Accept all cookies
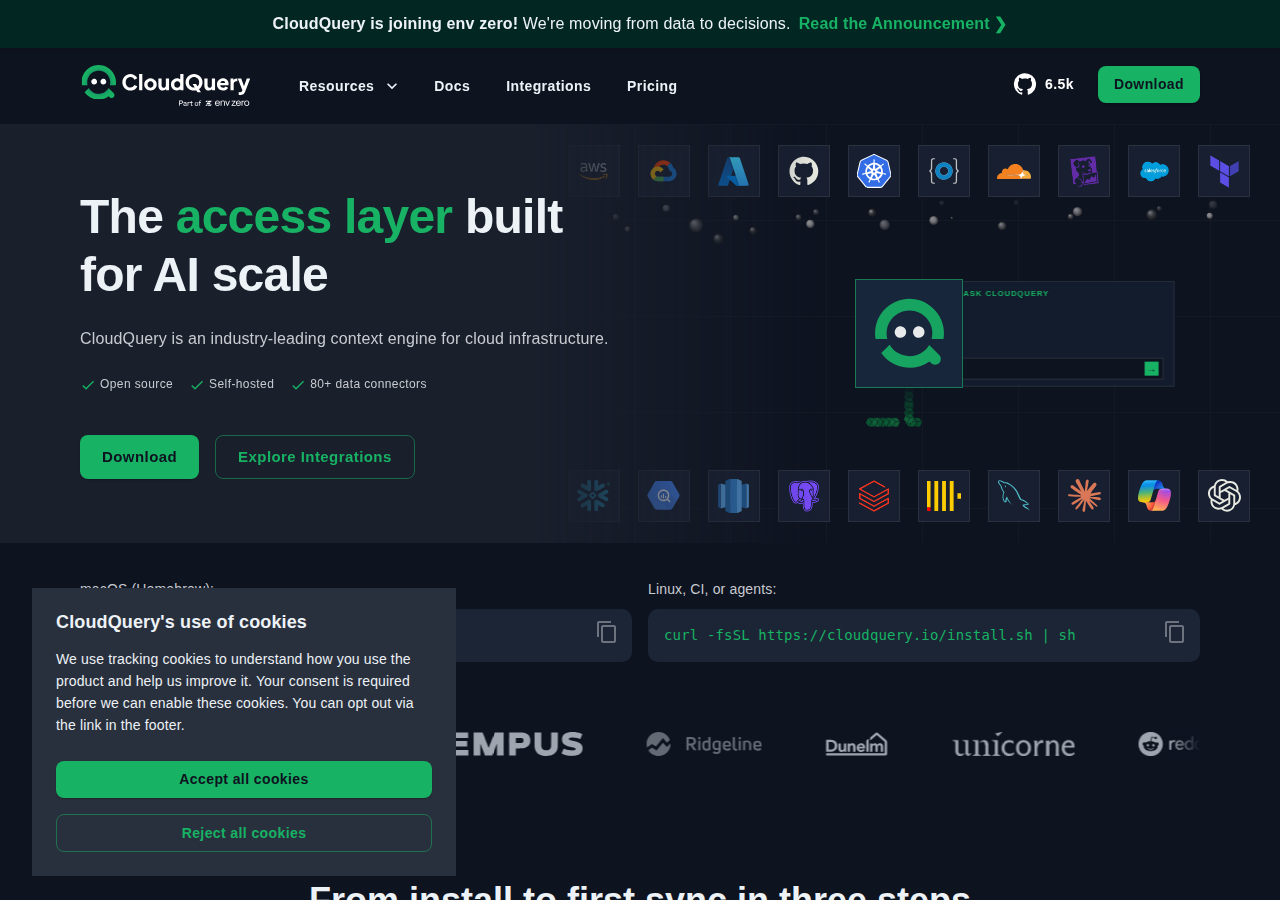 click(x=244, y=779)
